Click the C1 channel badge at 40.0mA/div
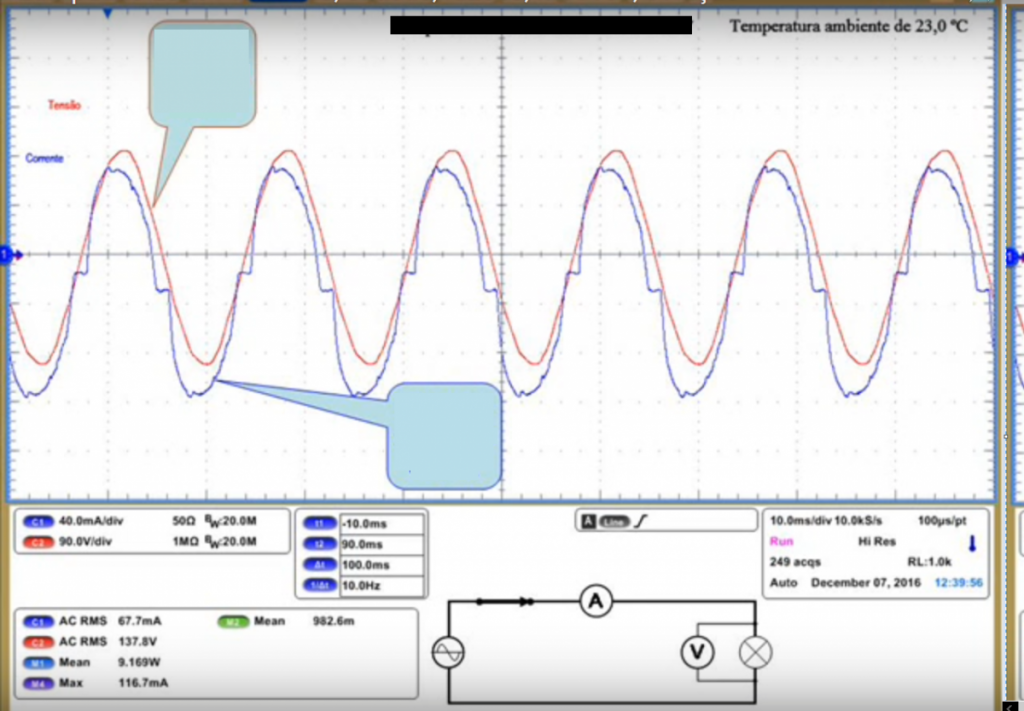 coord(41,521)
